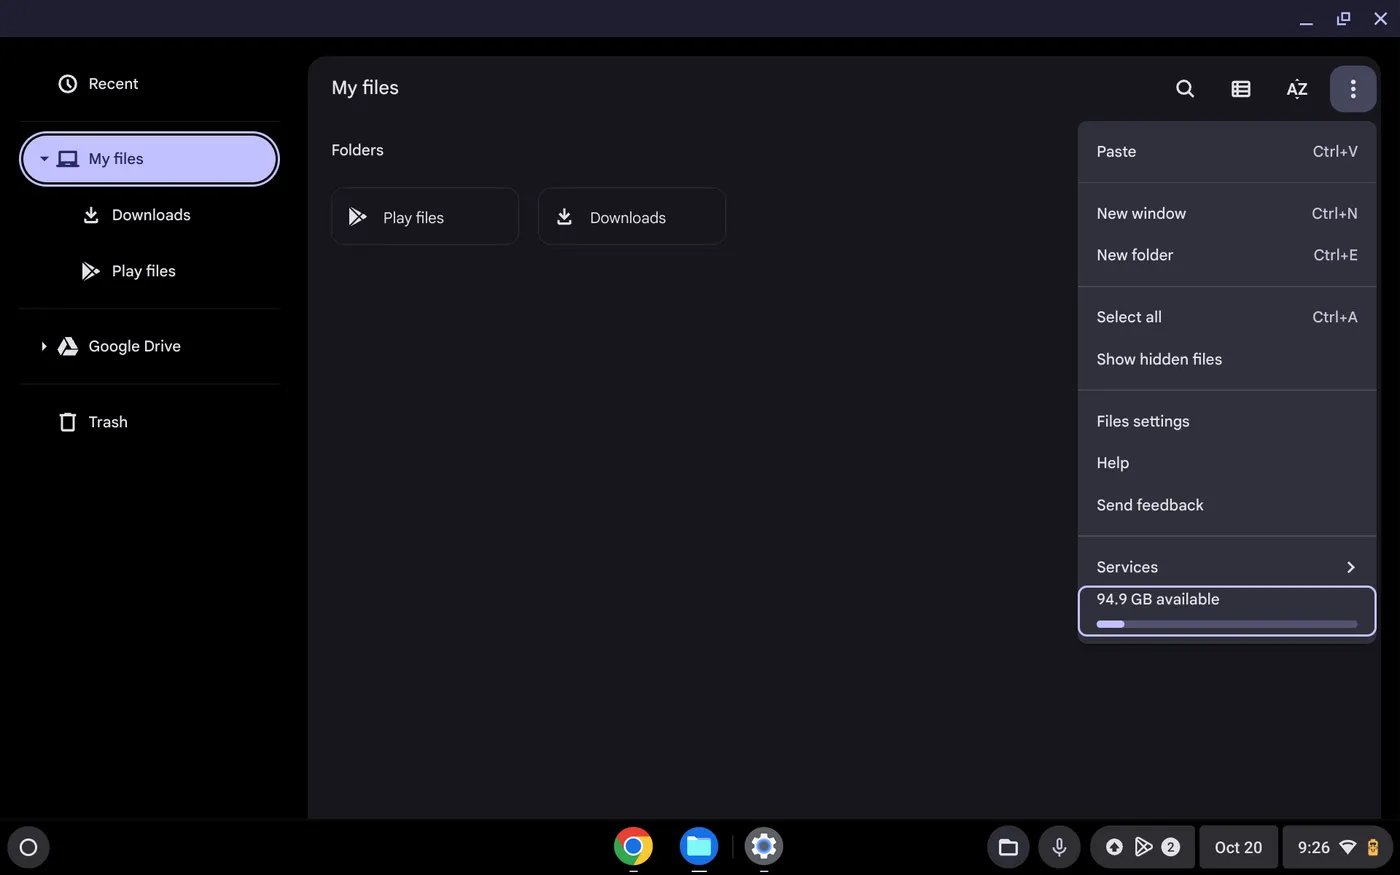Toggle Show hidden files
The width and height of the screenshot is (1400, 875).
point(1227,359)
